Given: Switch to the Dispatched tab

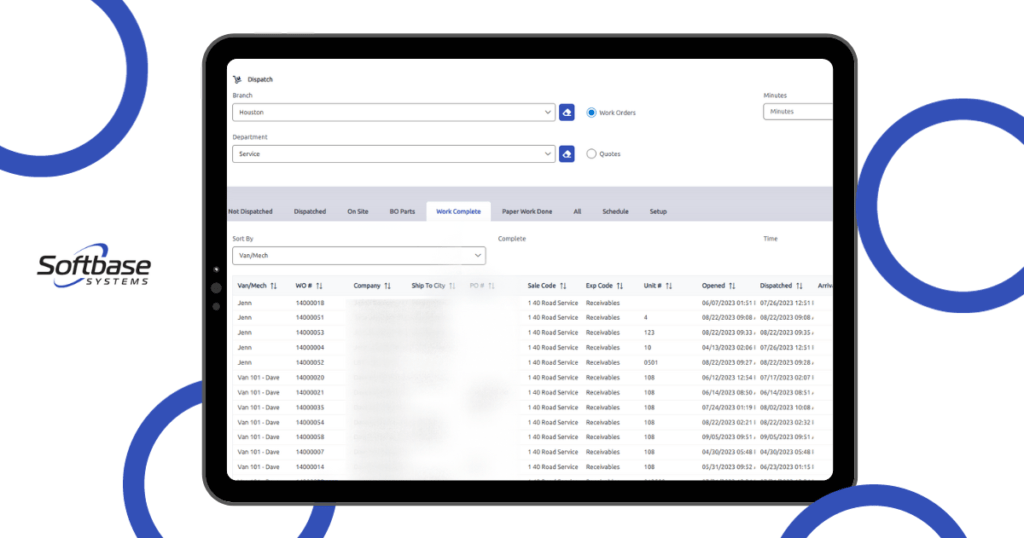Looking at the screenshot, I should pos(310,212).
